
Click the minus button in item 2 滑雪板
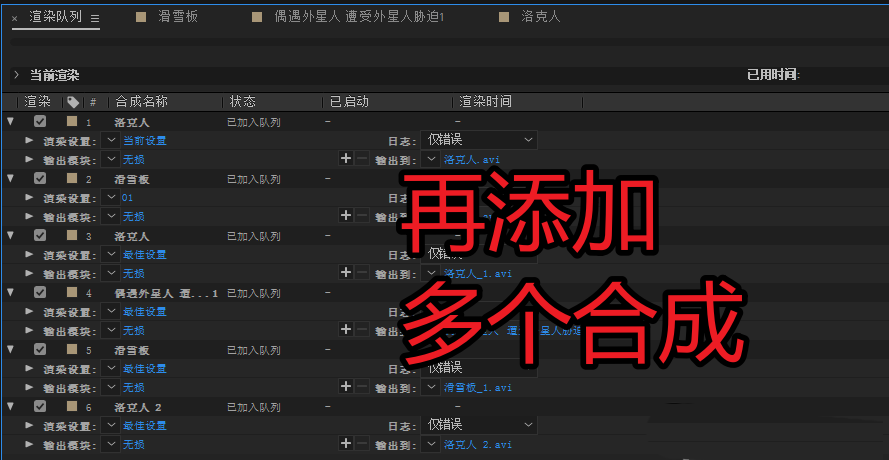point(362,216)
